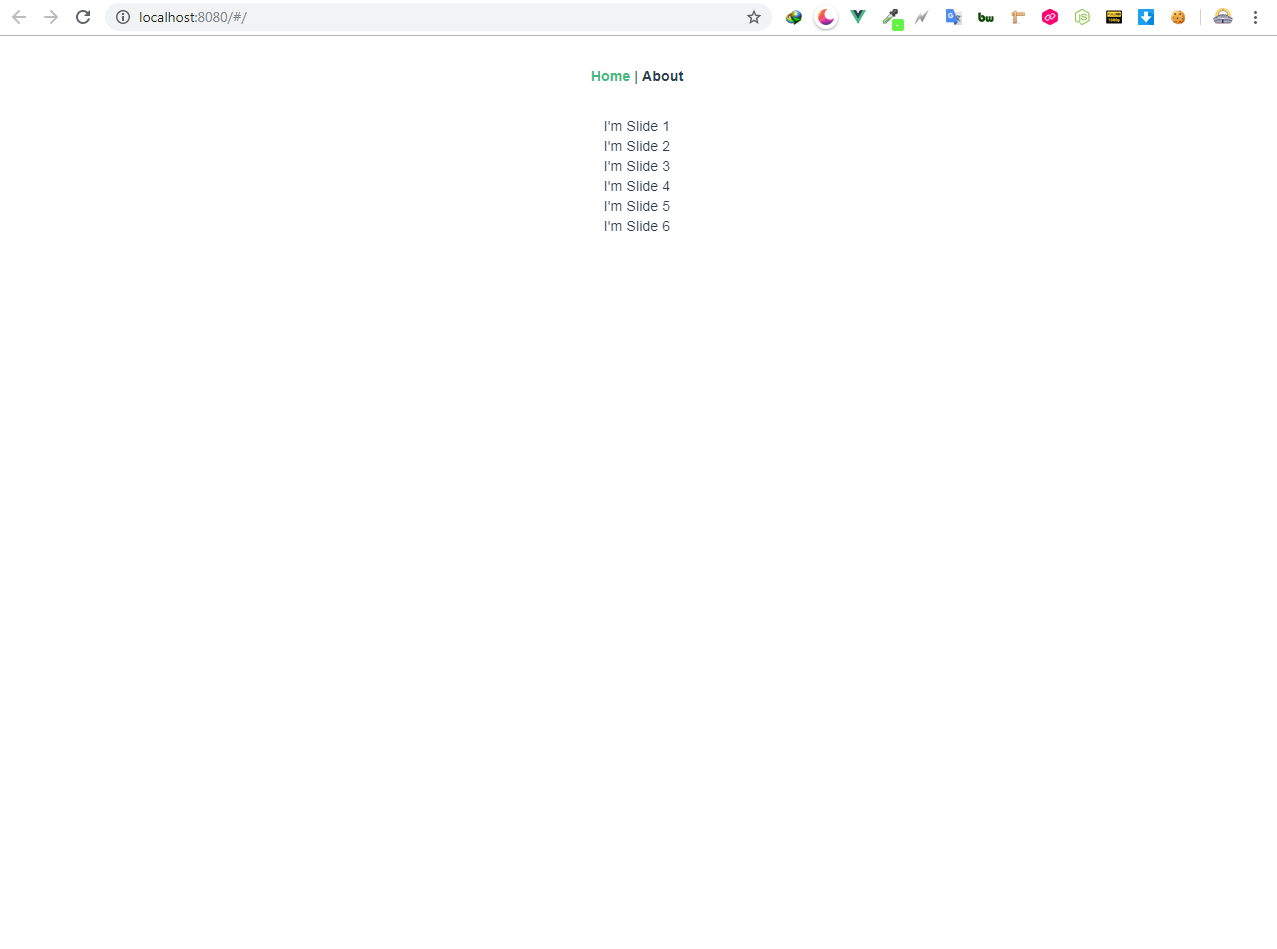Click the back navigation arrow
The height and width of the screenshot is (949, 1277).
tap(18, 17)
